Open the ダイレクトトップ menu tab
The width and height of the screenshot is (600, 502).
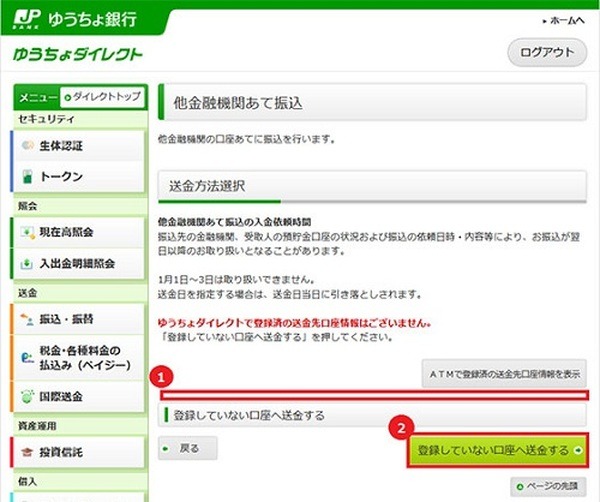coord(103,97)
